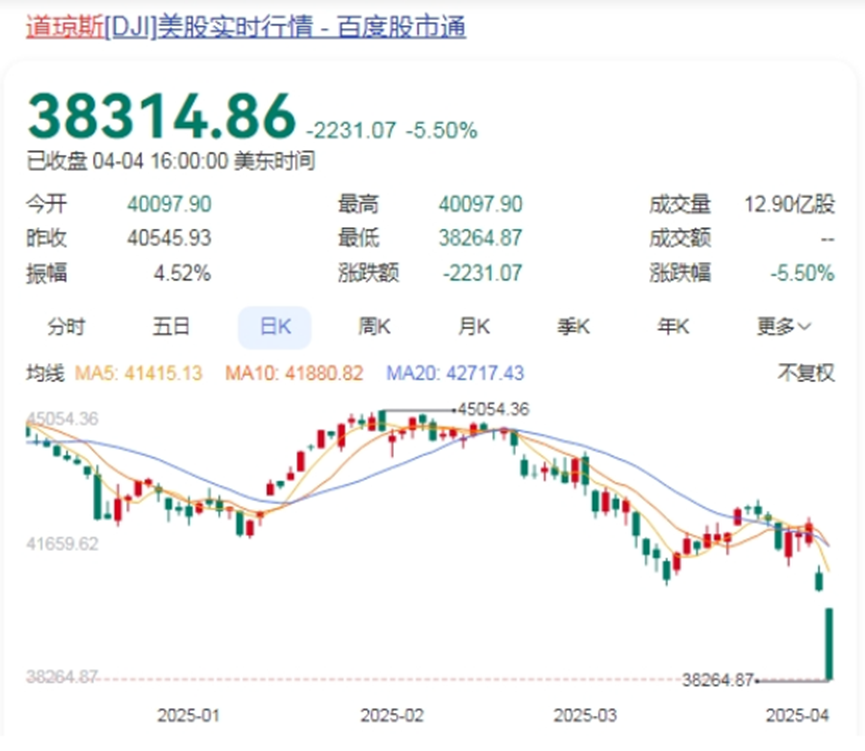Click the 最低 value 38264.87
This screenshot has width=865, height=751.
click(480, 238)
